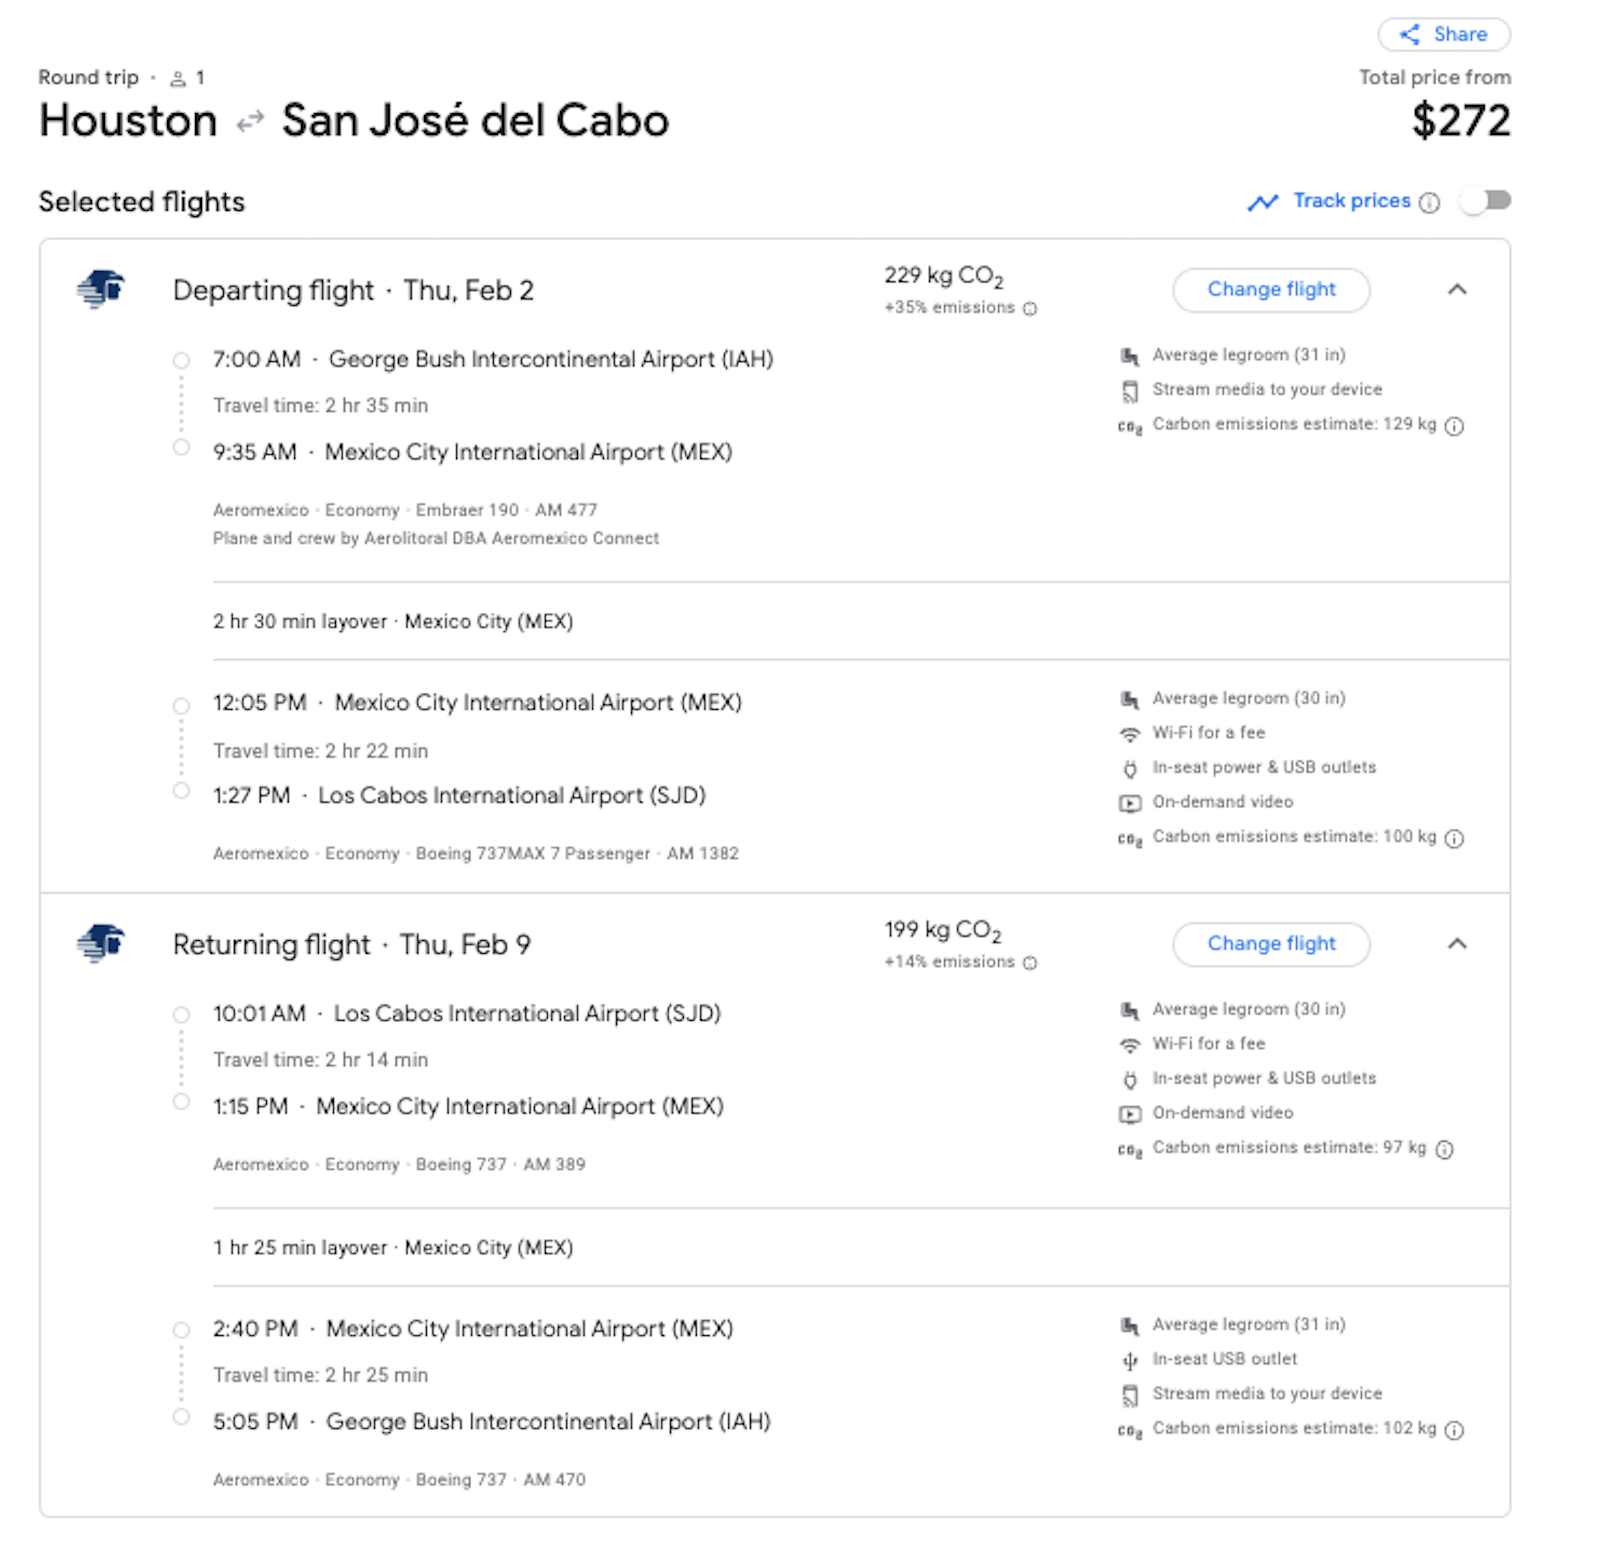Click the +35% emissions info icon
Image resolution: width=1600 pixels, height=1544 pixels.
[x=1030, y=309]
